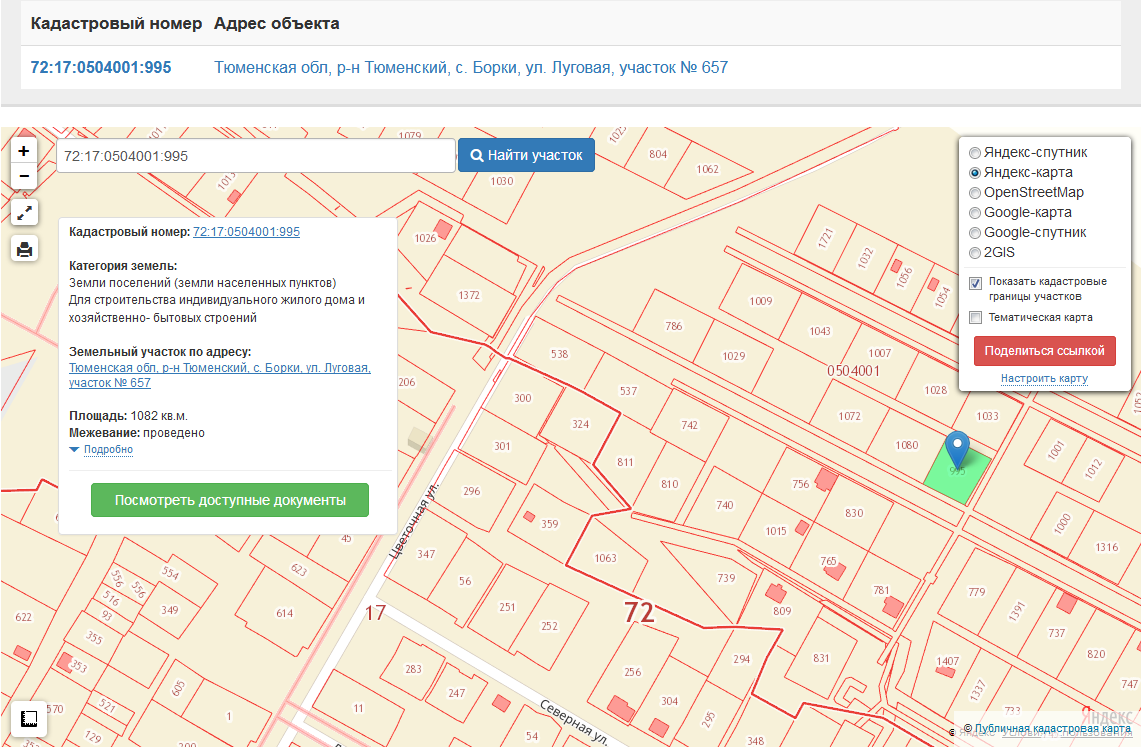Open cadastral number link in info panel
The image size is (1142, 749).
coord(246,232)
